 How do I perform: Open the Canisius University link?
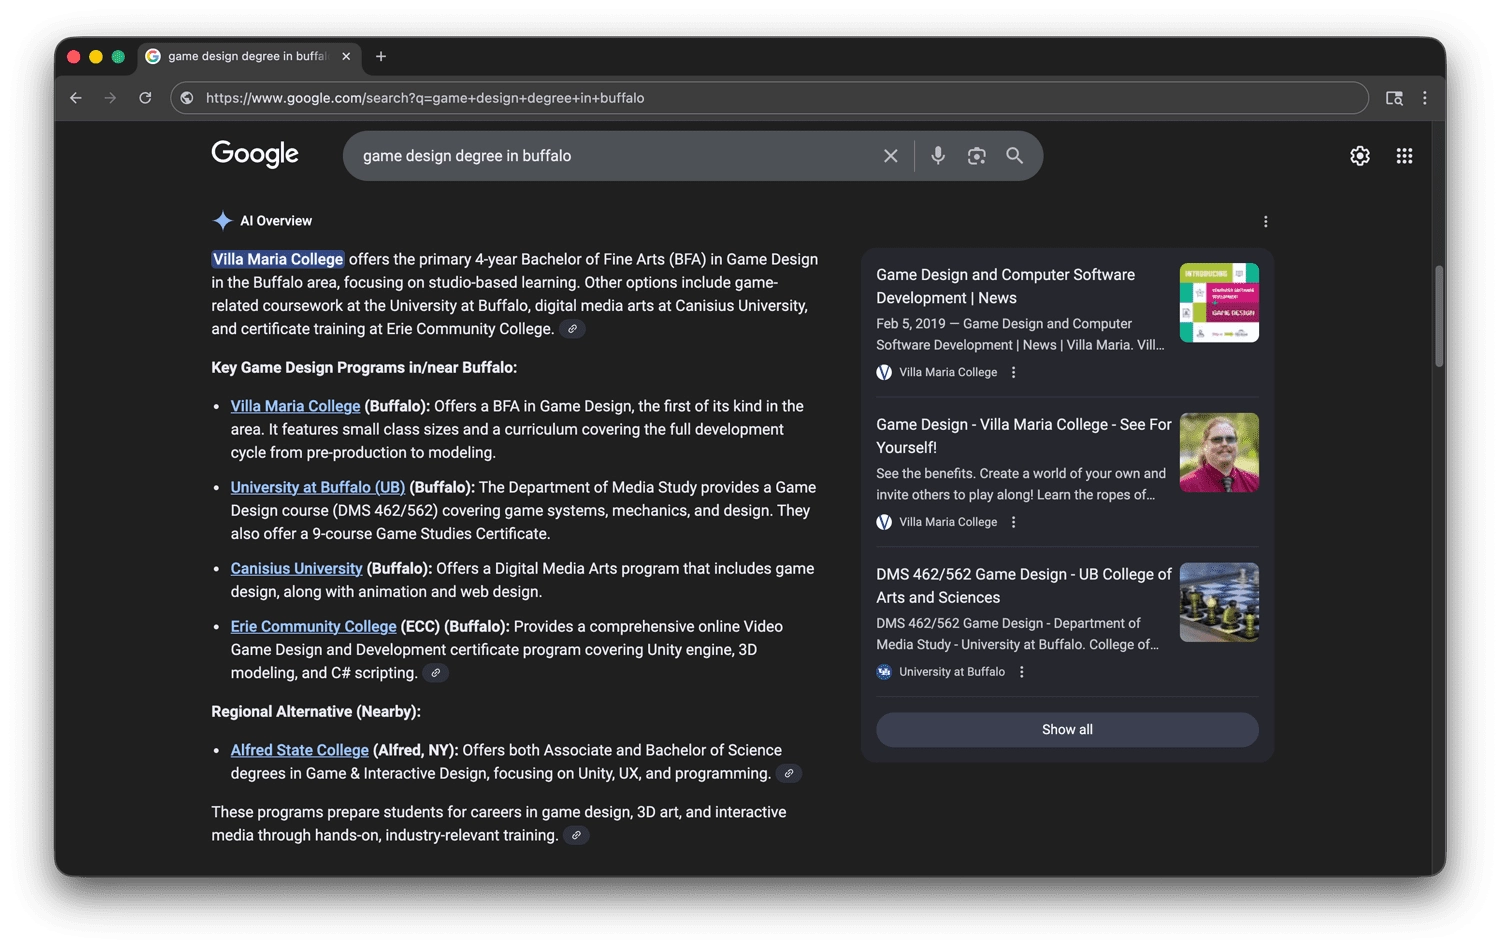tap(296, 569)
